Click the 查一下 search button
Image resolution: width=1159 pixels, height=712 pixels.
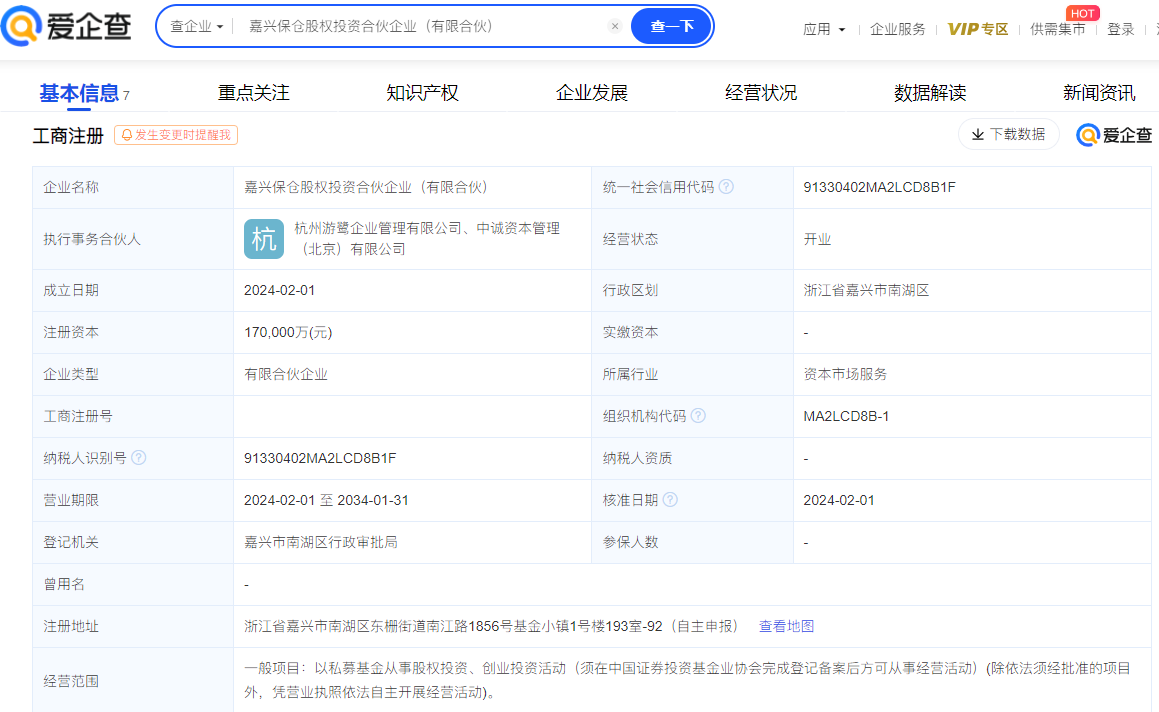point(671,26)
